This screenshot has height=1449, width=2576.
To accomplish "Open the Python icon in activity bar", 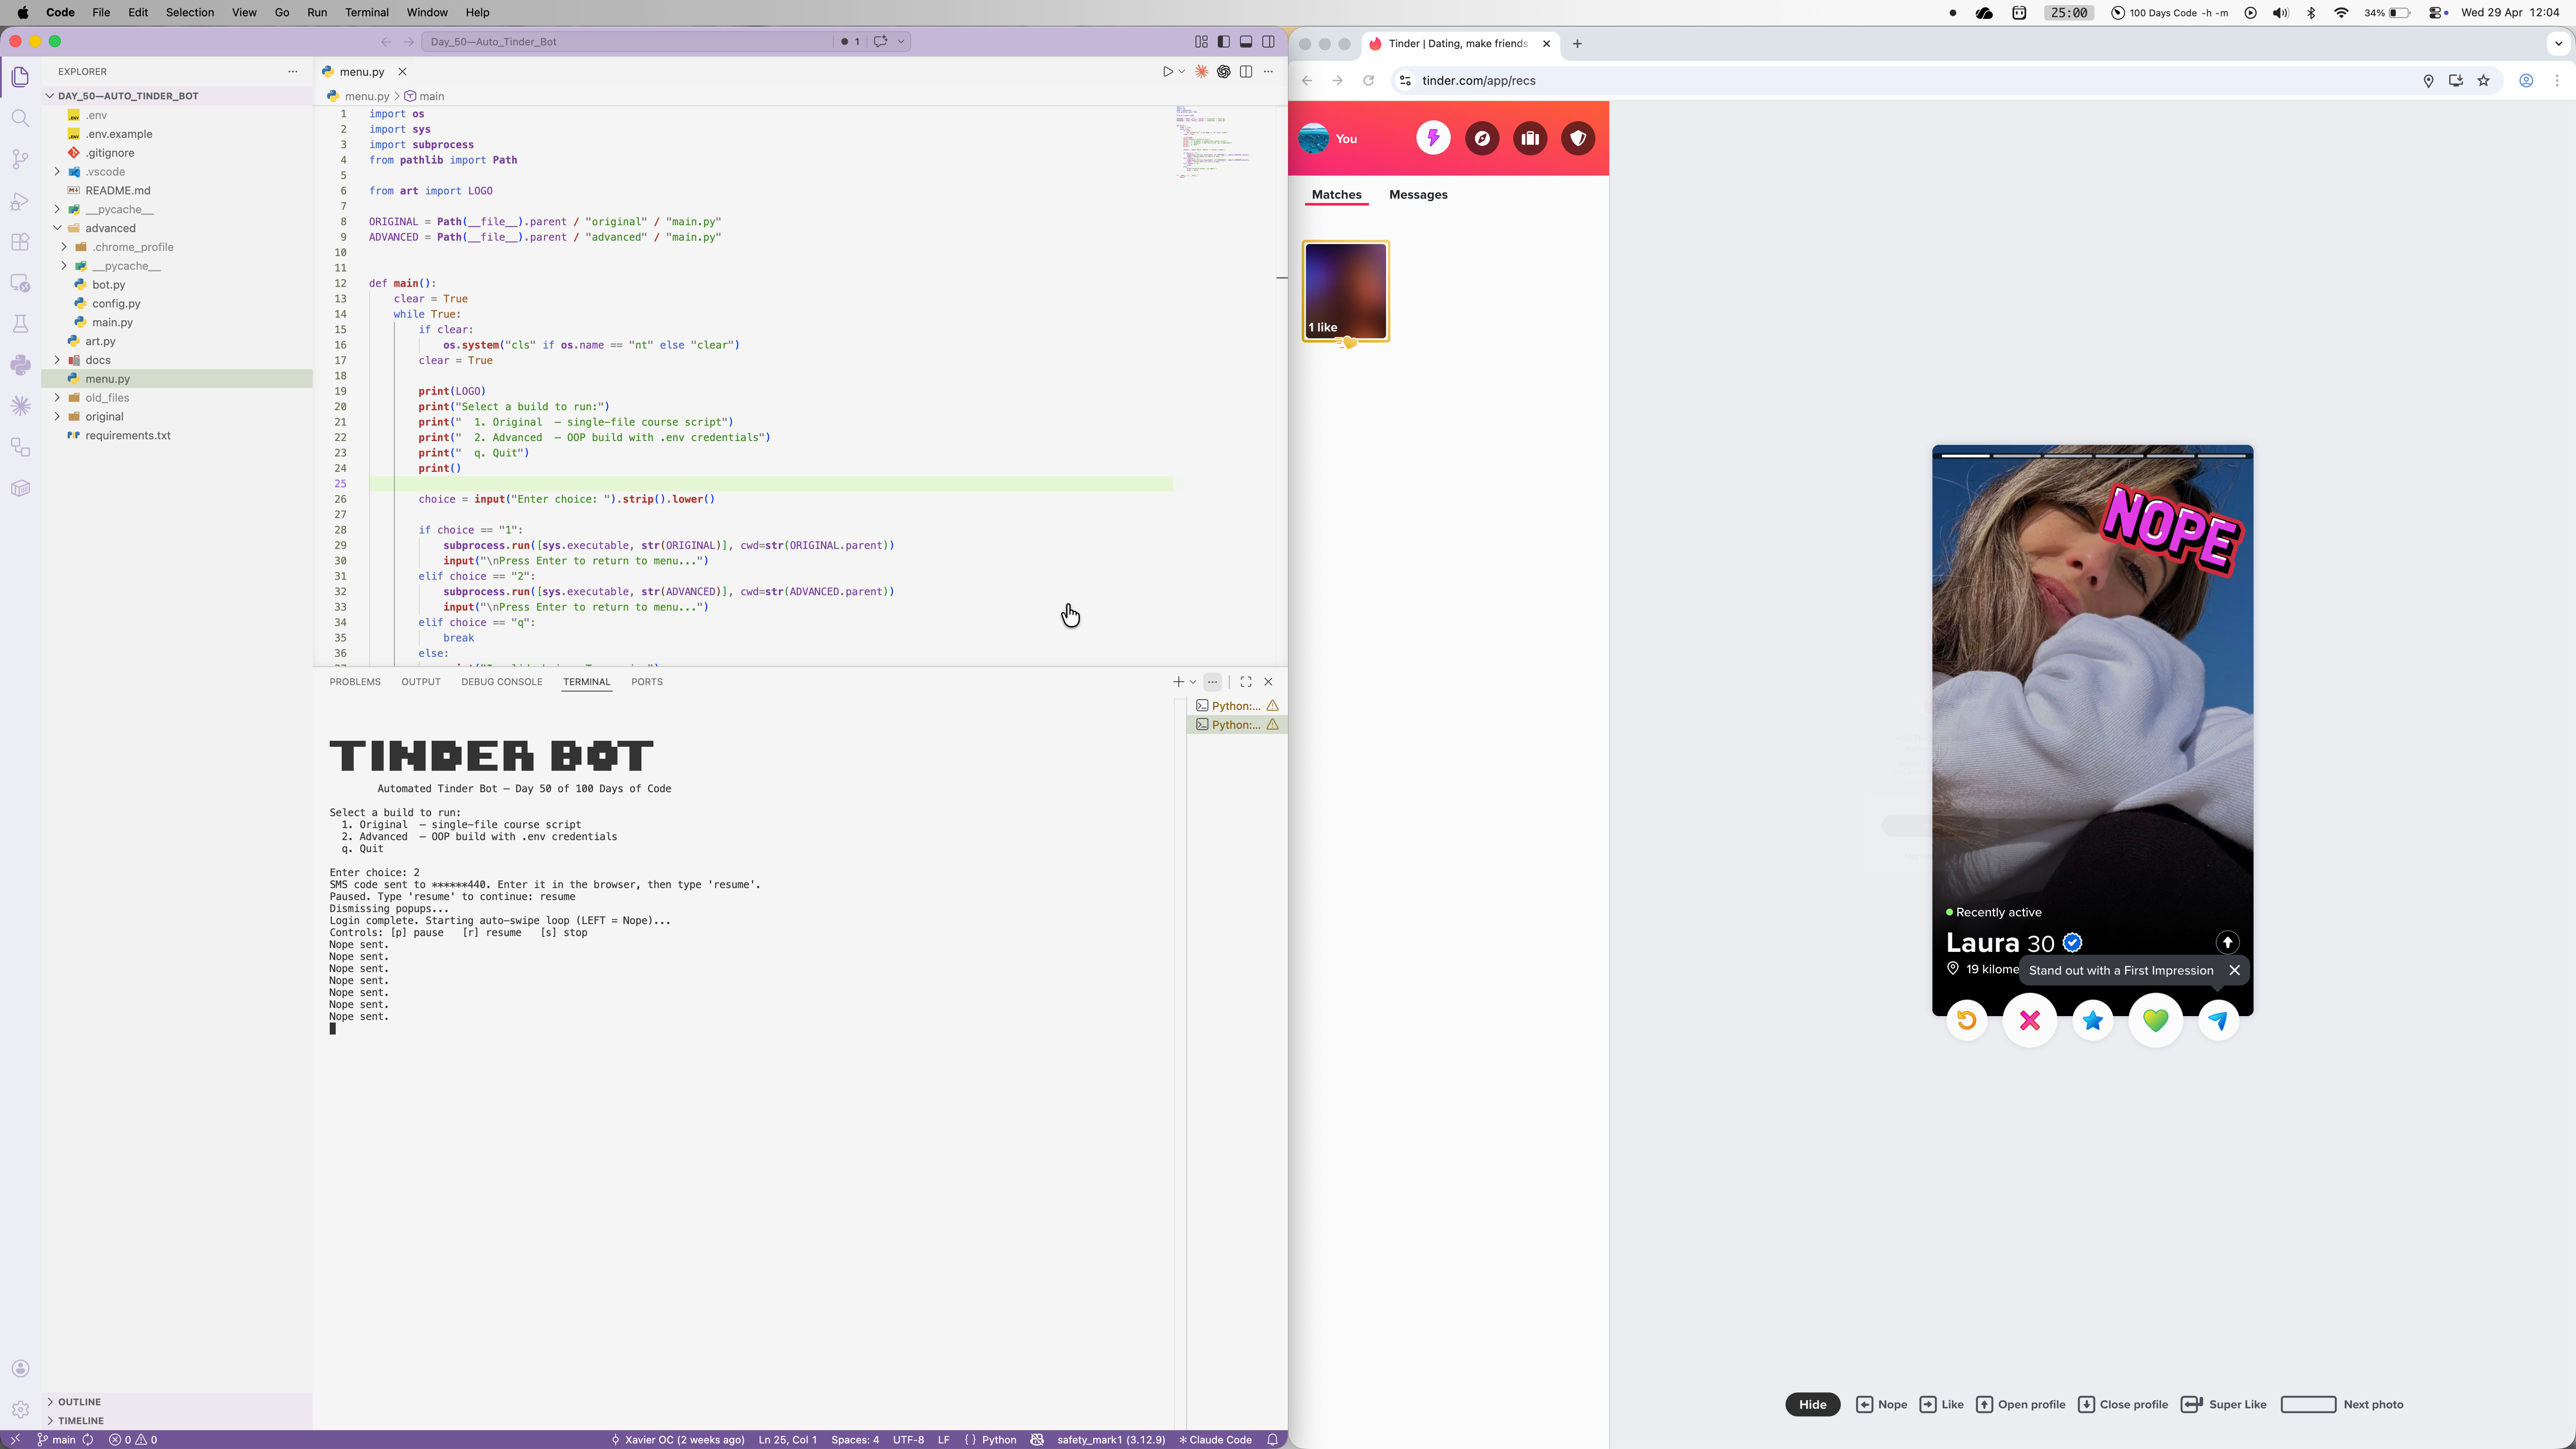I will click(x=20, y=365).
